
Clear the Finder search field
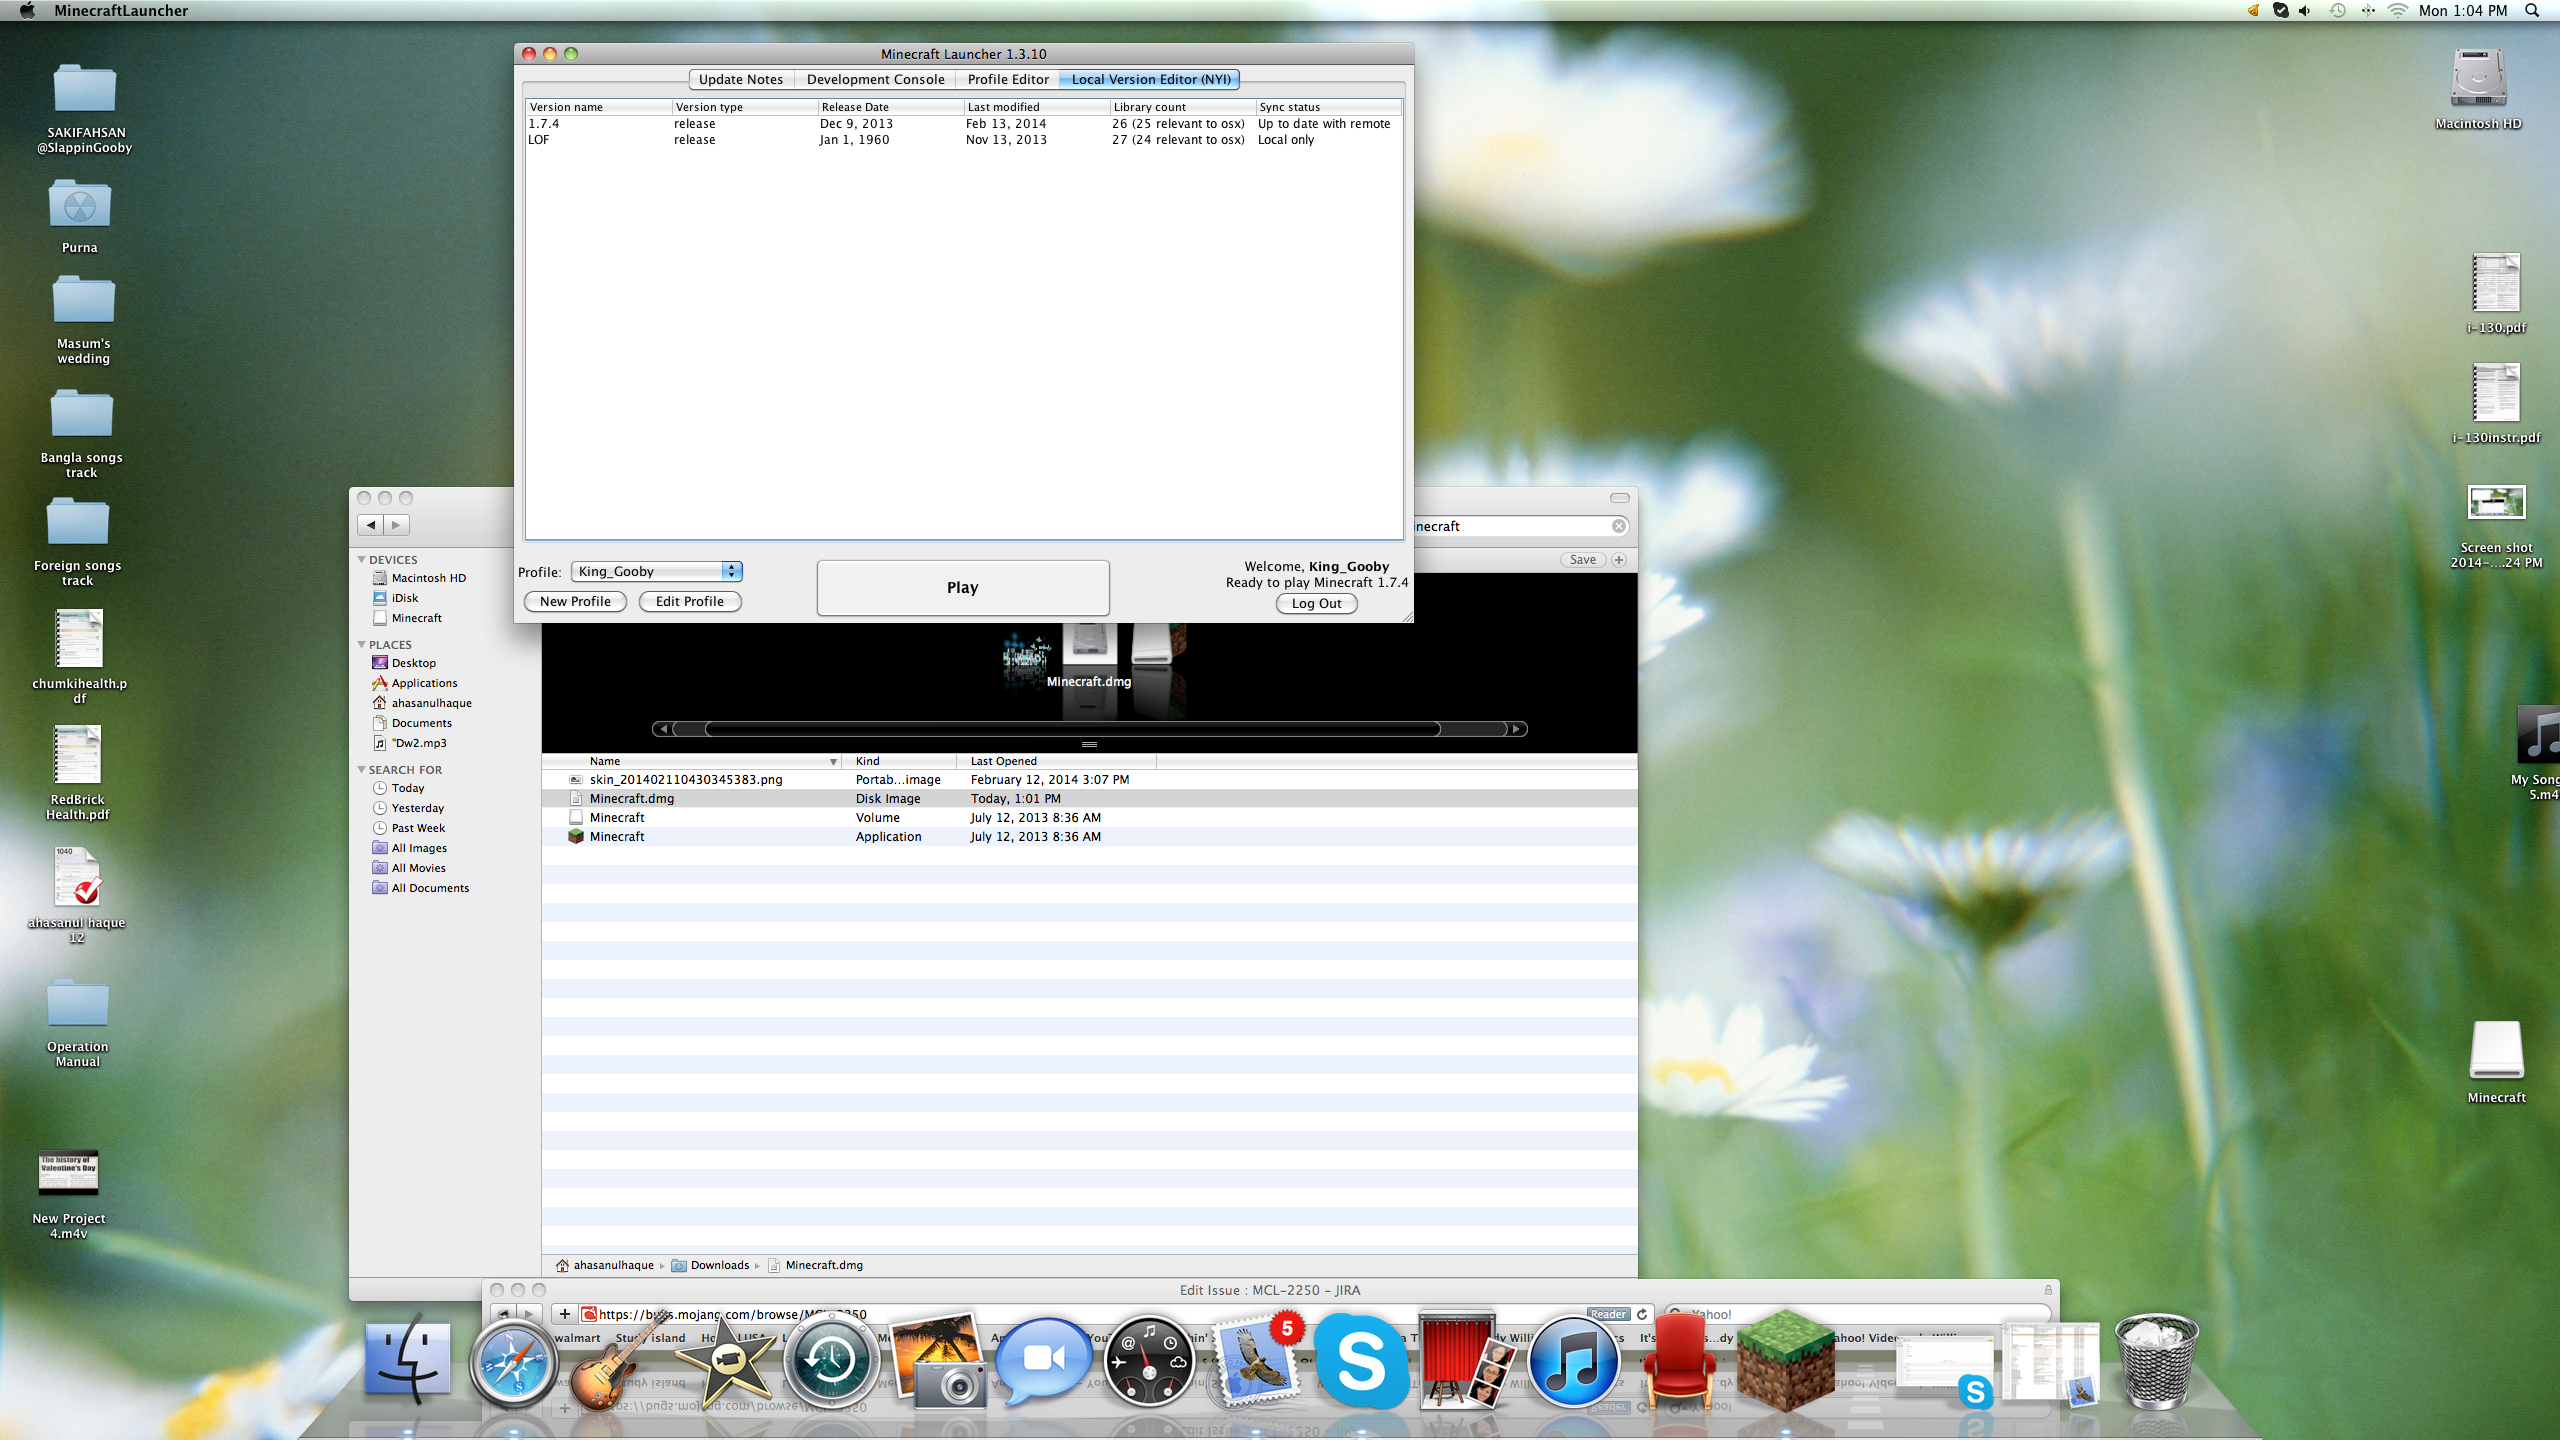(x=1618, y=526)
